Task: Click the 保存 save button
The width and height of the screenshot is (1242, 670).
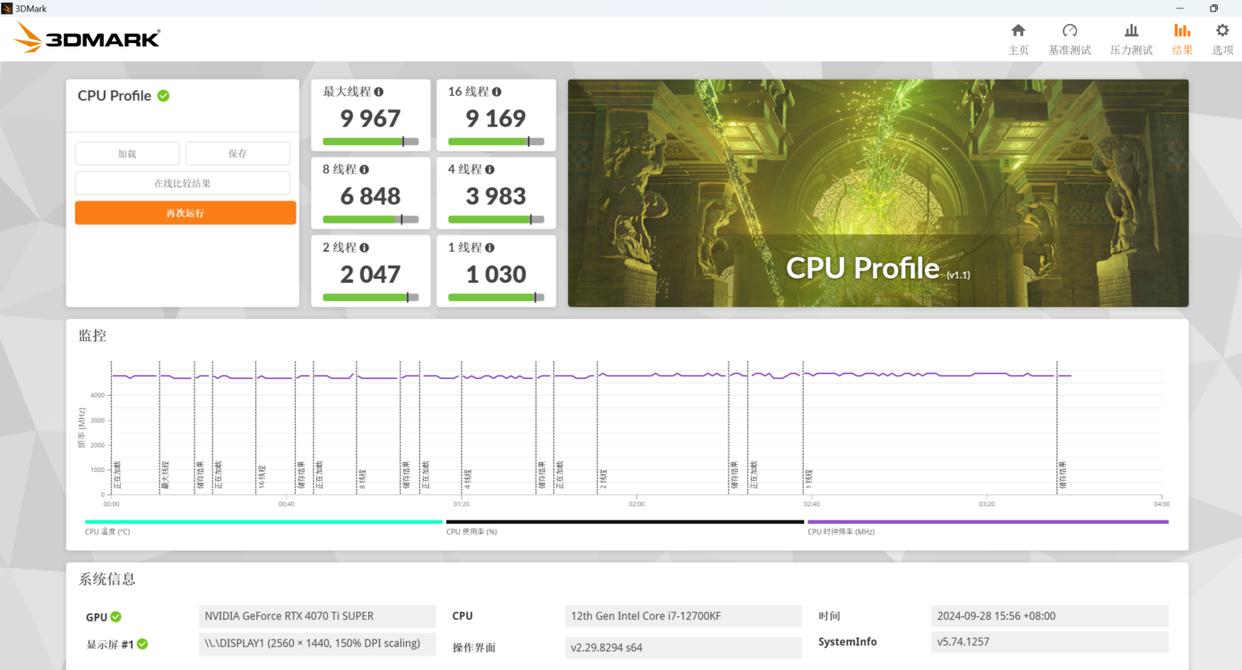Action: 238,153
